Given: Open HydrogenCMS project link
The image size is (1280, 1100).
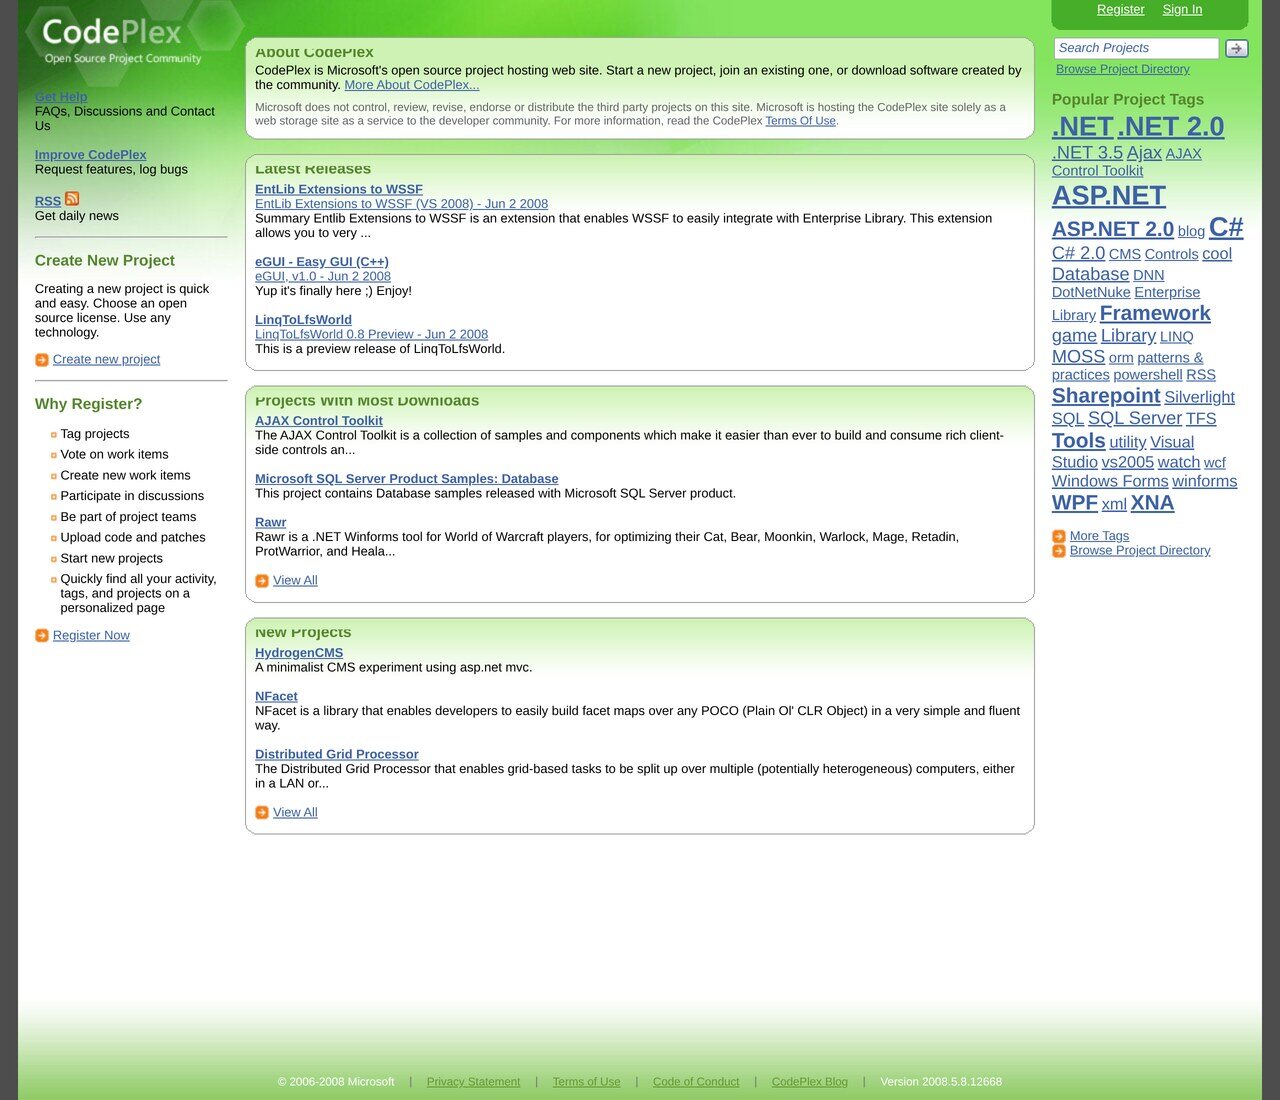Looking at the screenshot, I should [299, 653].
